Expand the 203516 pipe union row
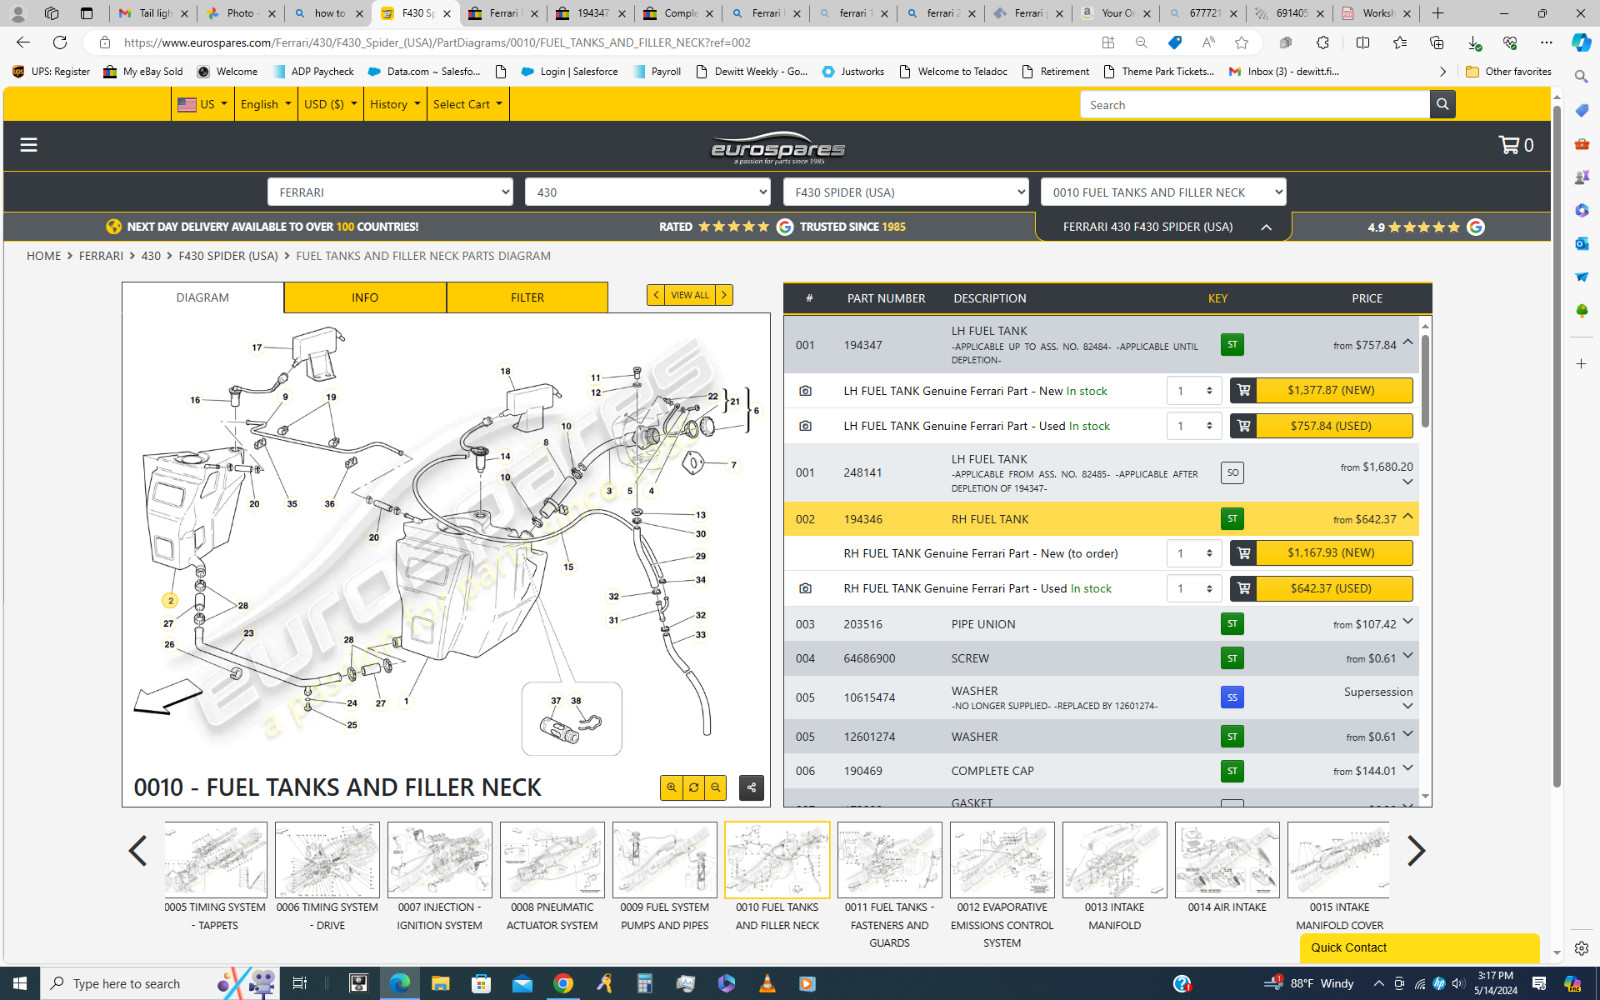The height and width of the screenshot is (1000, 1600). click(1408, 621)
